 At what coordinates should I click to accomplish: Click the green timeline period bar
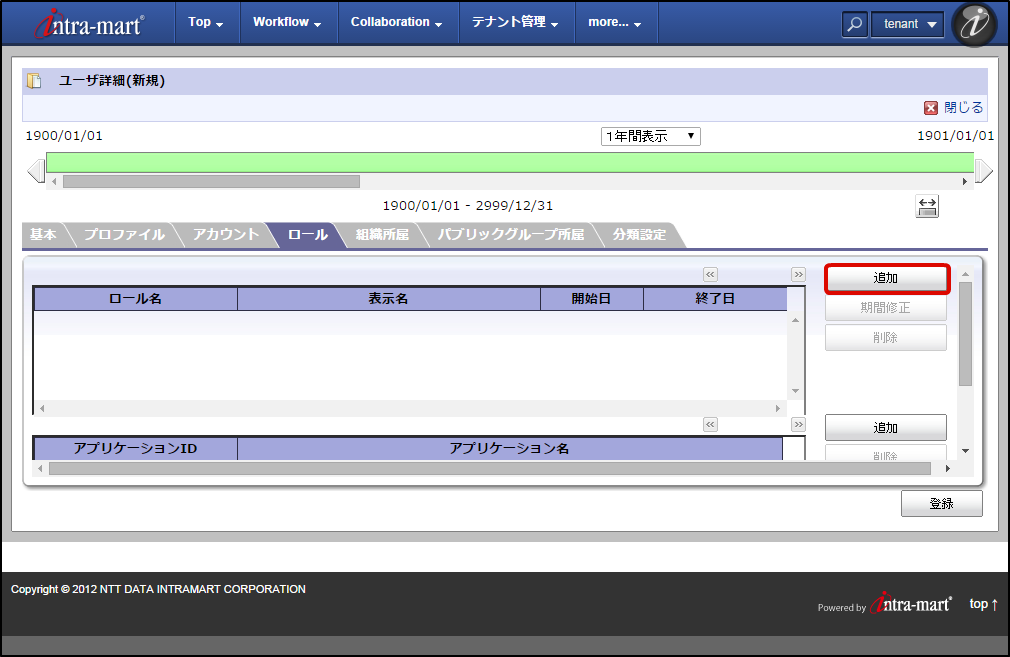510,162
